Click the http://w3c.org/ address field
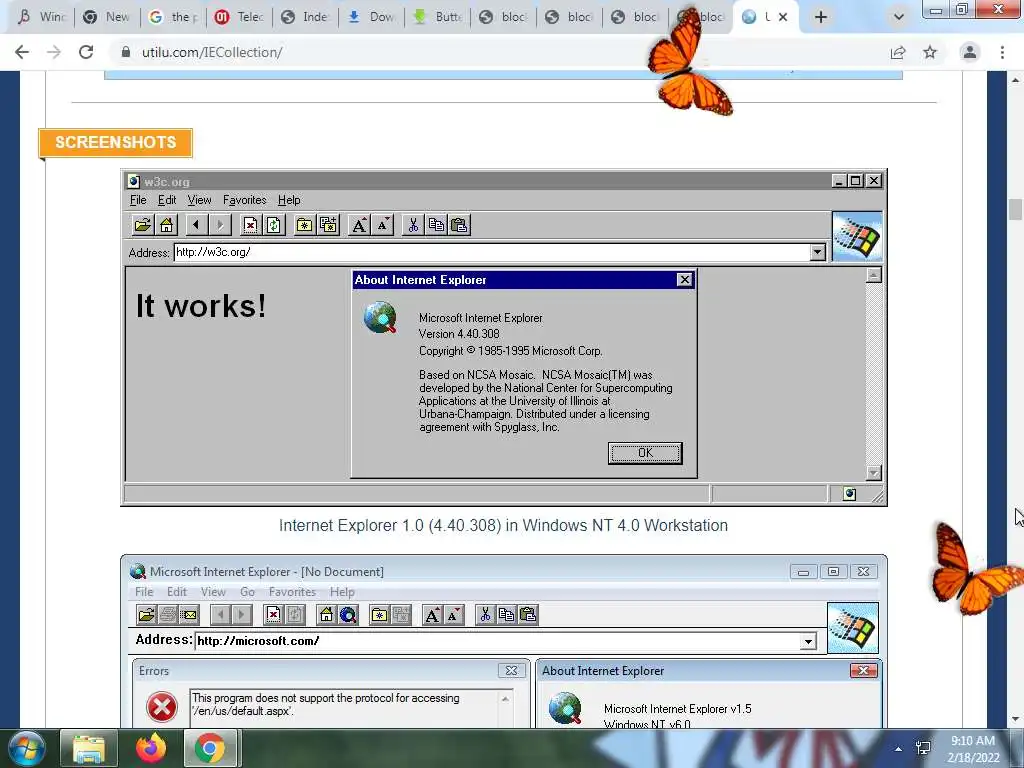The height and width of the screenshot is (768, 1024). point(492,252)
